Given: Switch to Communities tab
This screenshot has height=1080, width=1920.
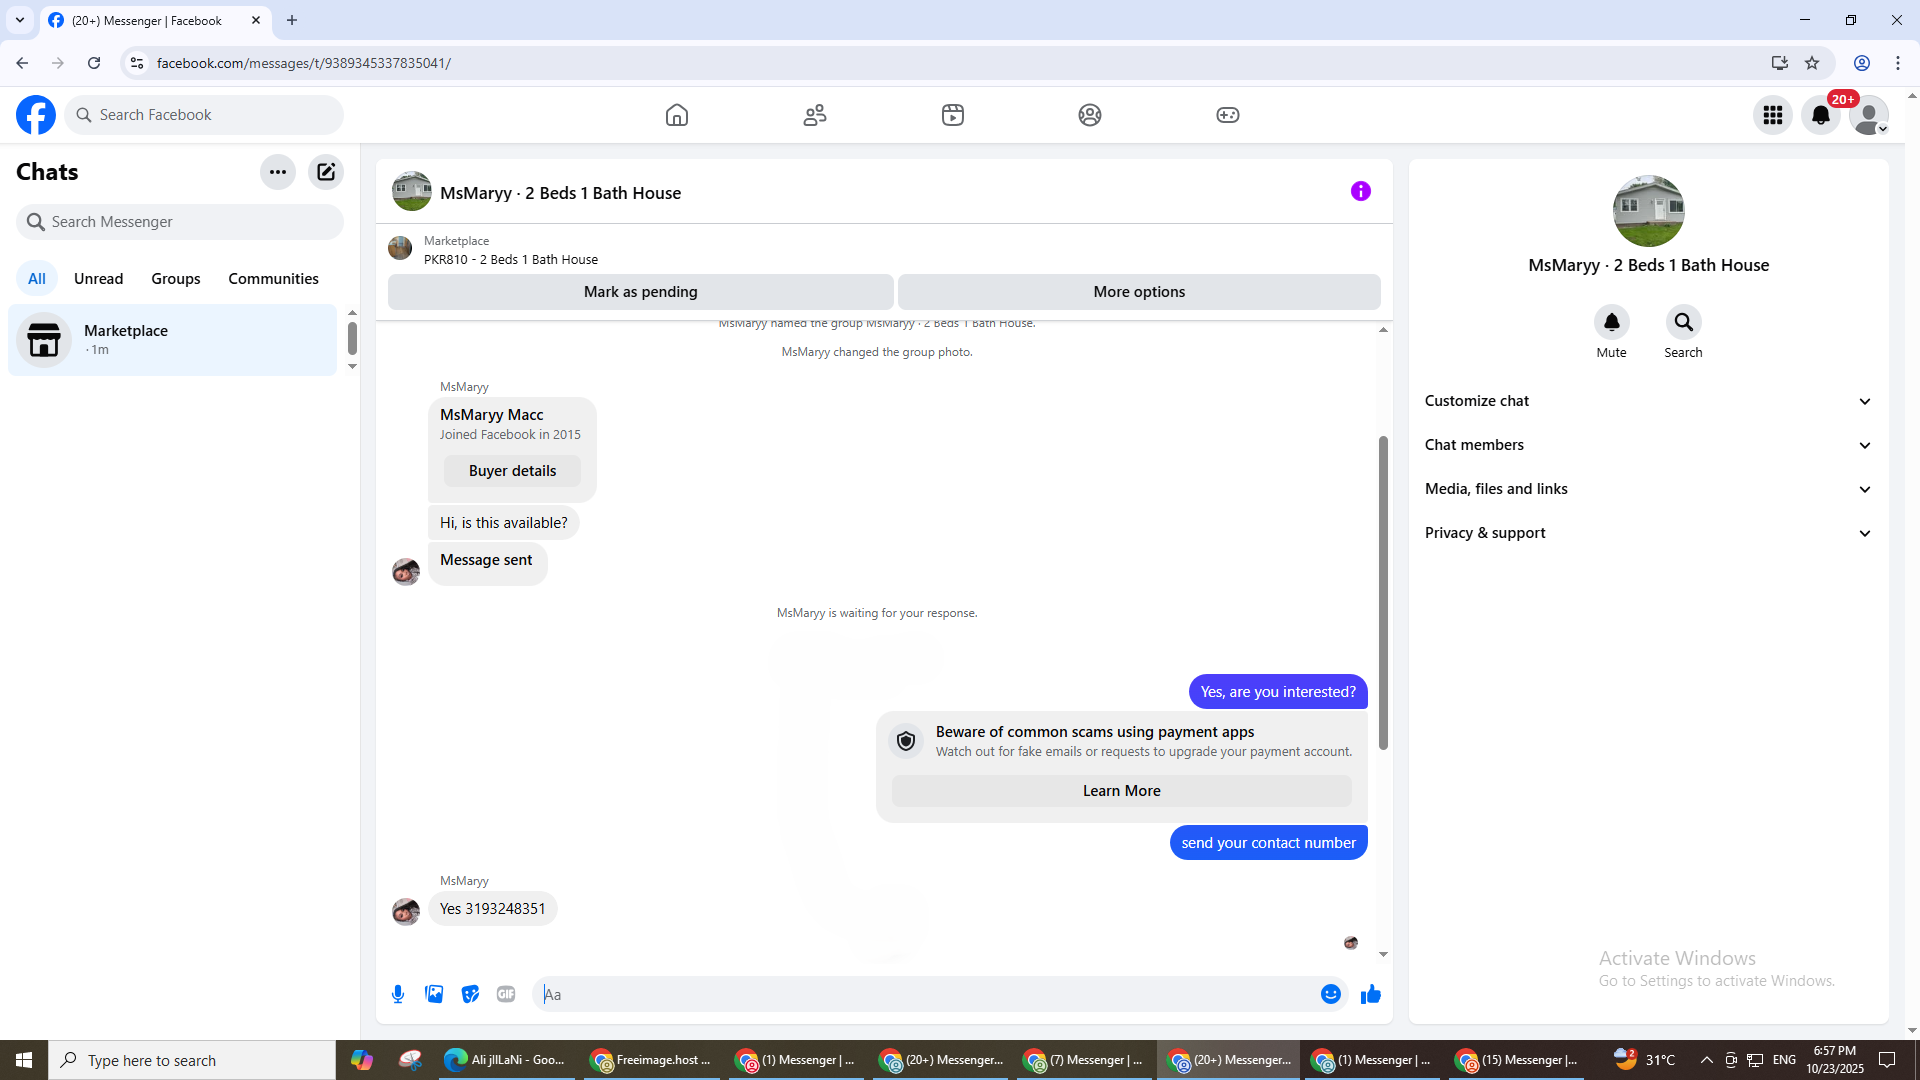Looking at the screenshot, I should coord(273,279).
